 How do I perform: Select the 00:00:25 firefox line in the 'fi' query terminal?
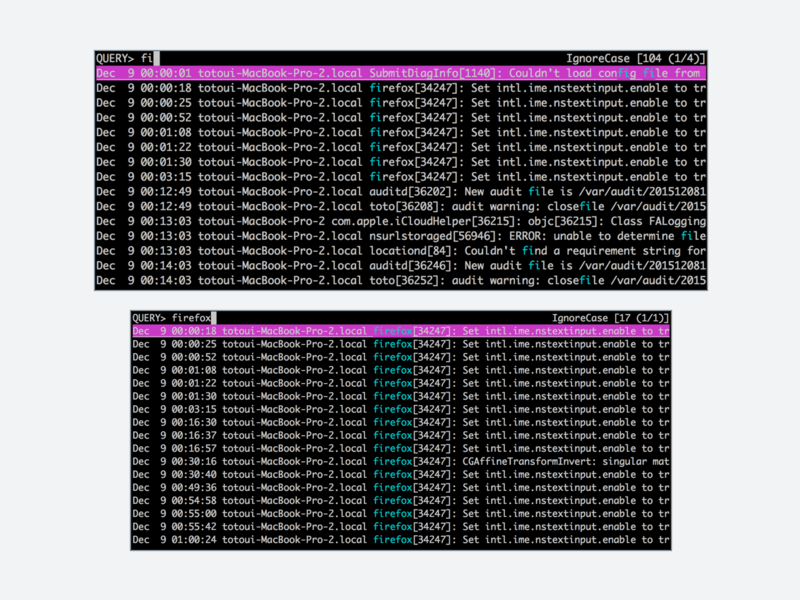[401, 103]
